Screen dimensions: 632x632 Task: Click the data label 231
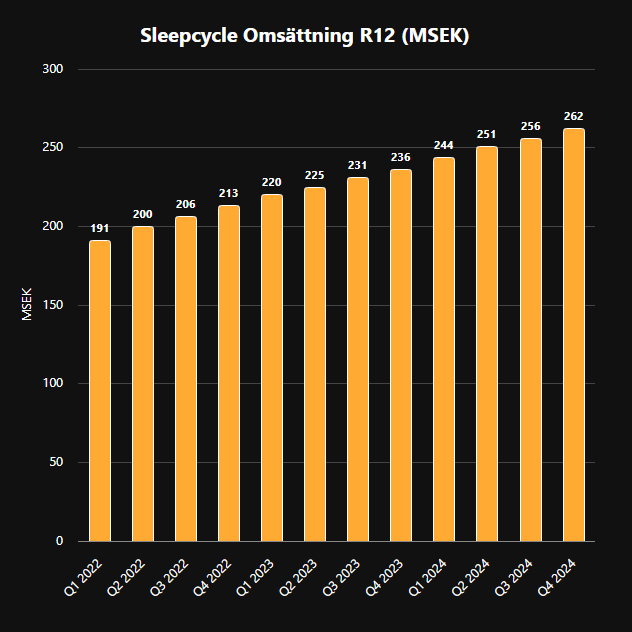pos(358,165)
